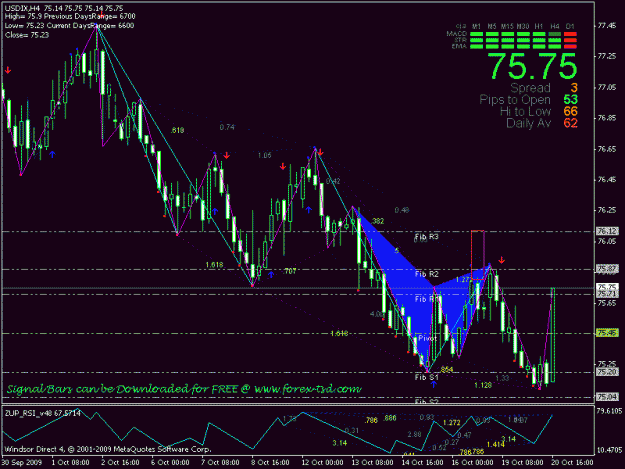The width and height of the screenshot is (625, 469).
Task: Click the .886 label in the RSI panel
Action: tap(389, 418)
